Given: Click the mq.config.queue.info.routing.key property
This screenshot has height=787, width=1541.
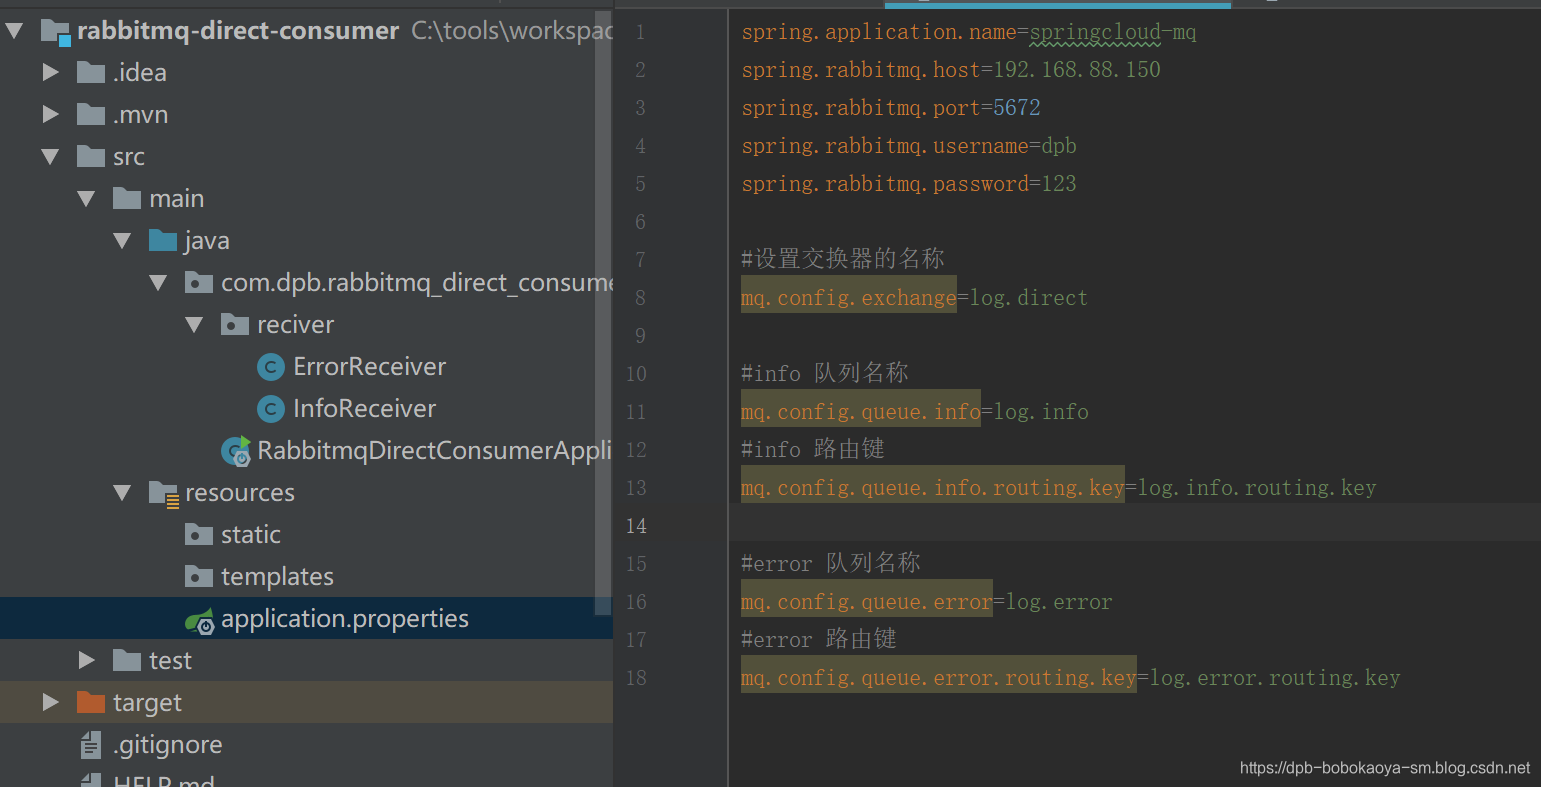Looking at the screenshot, I should (933, 488).
